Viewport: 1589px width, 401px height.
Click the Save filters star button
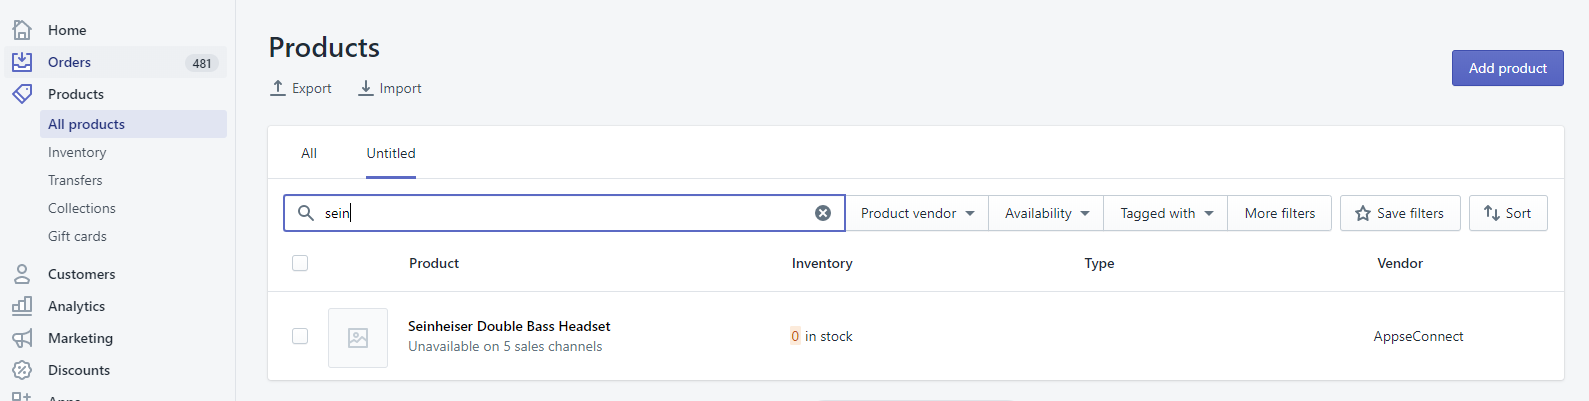pos(1399,213)
